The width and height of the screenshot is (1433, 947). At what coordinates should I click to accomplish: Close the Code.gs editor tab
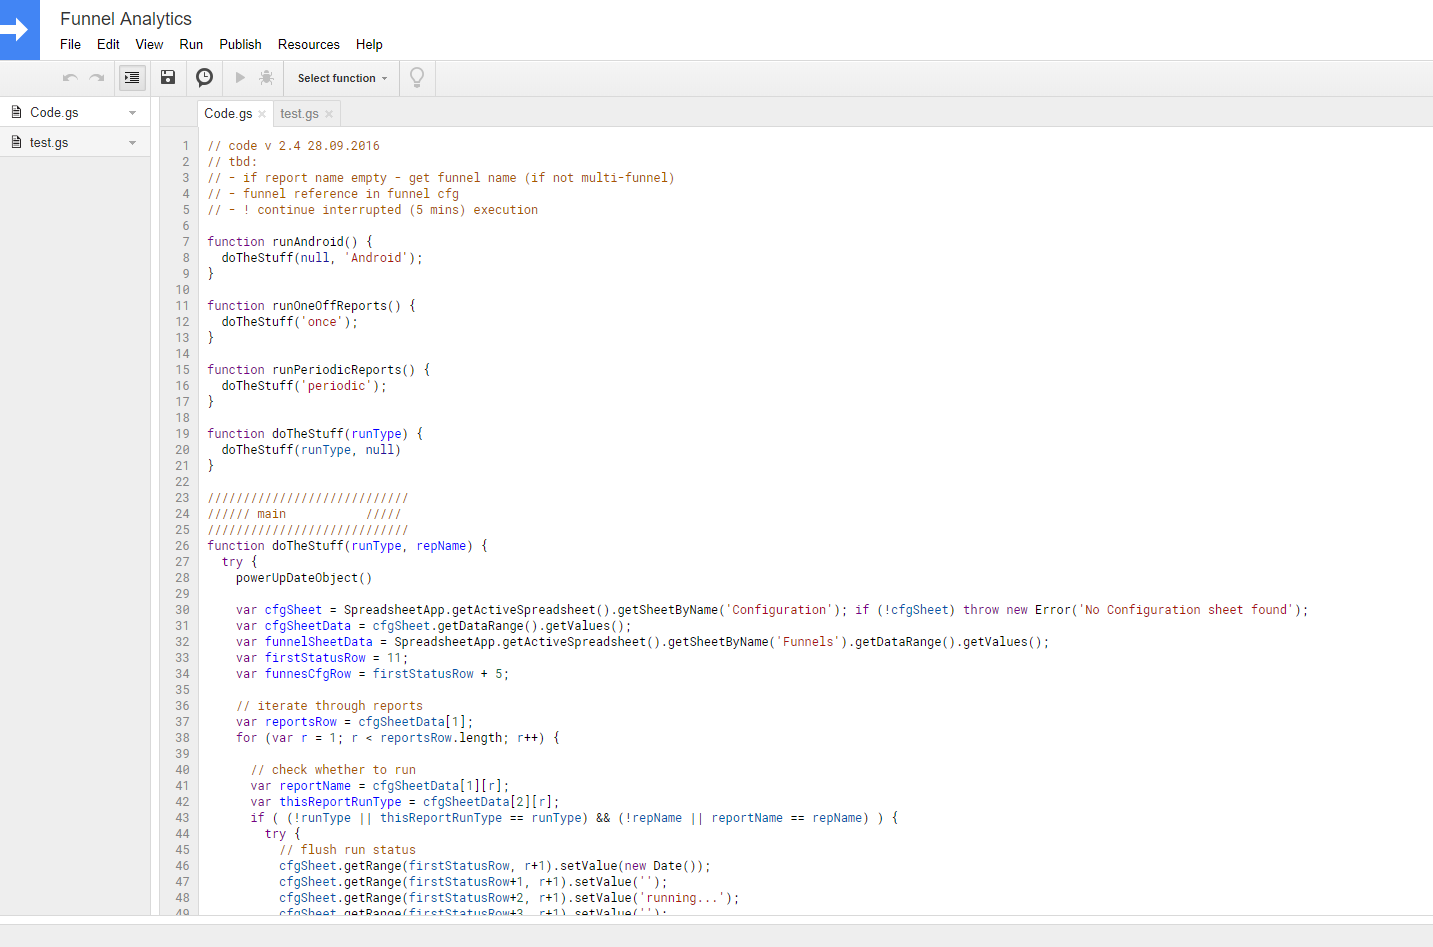(262, 114)
